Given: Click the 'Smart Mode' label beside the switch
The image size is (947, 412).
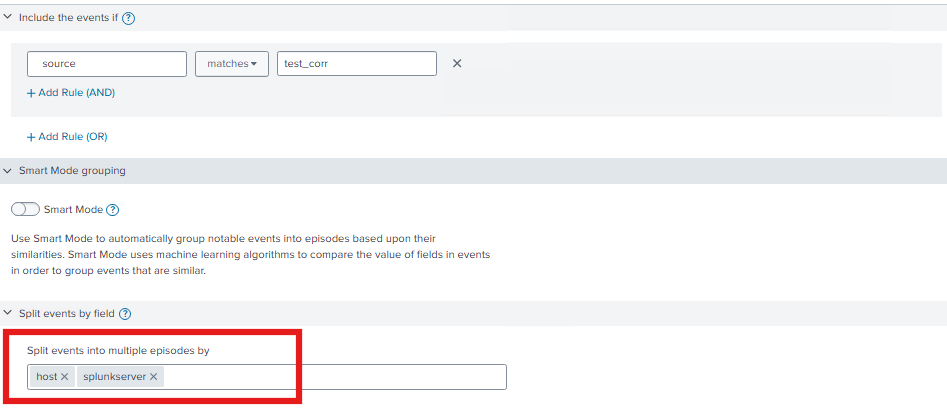Looking at the screenshot, I should (x=73, y=210).
